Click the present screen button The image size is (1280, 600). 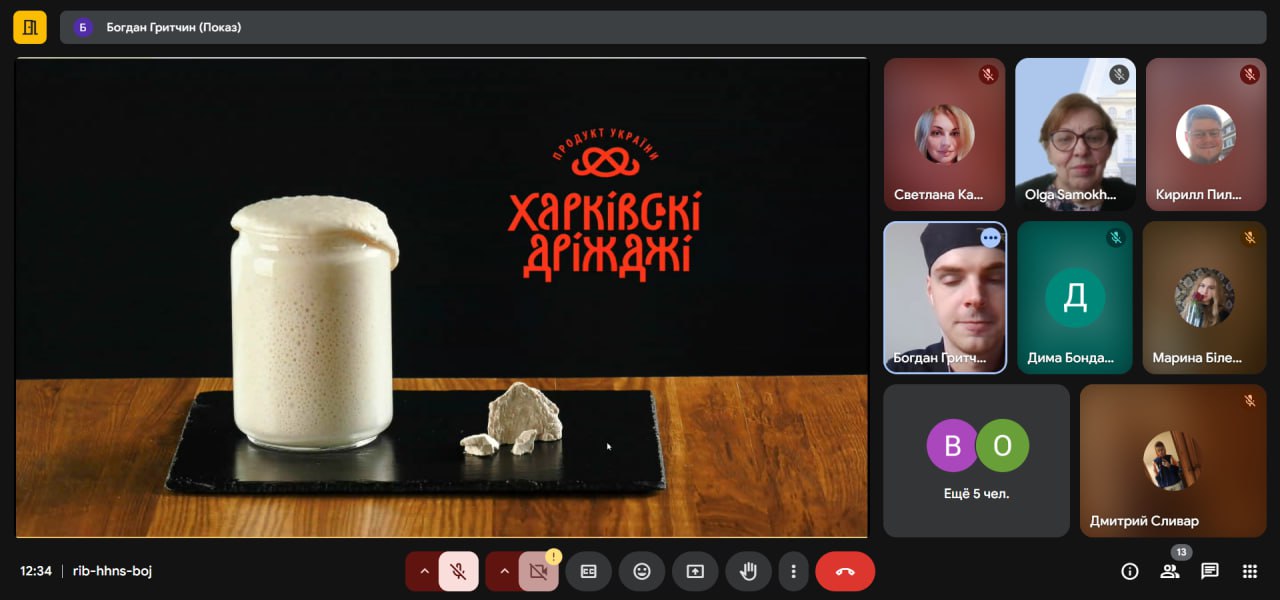(x=695, y=571)
